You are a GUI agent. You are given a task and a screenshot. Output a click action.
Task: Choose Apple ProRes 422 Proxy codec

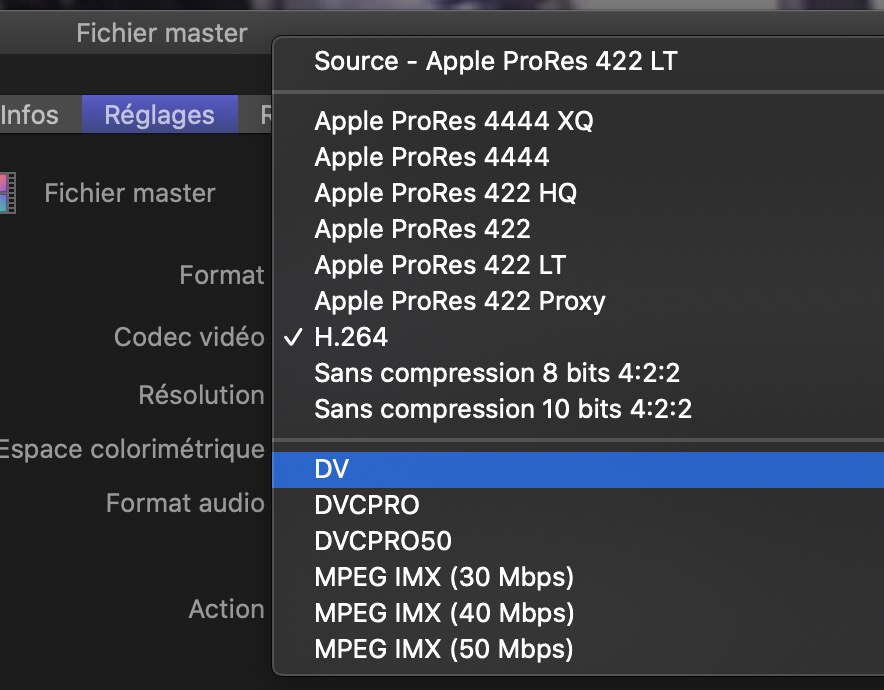[x=459, y=301]
